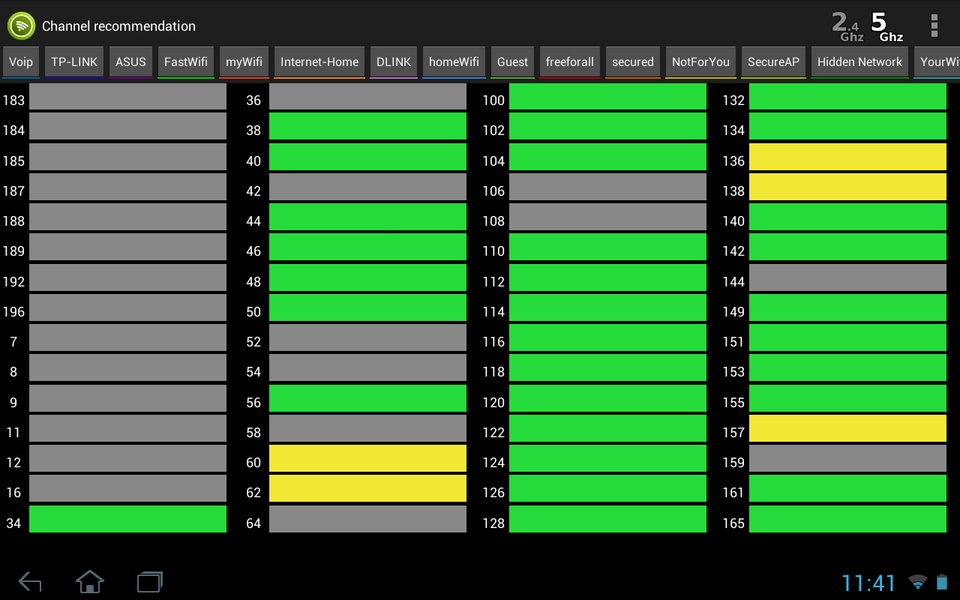Tap the gray bar for channel 183

click(128, 97)
